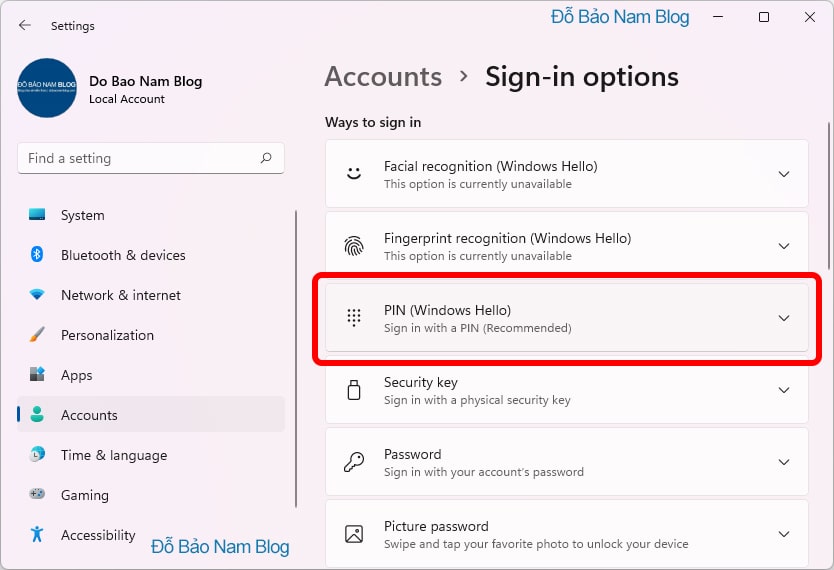Click the Security key USB icon
834x570 pixels.
click(x=354, y=389)
